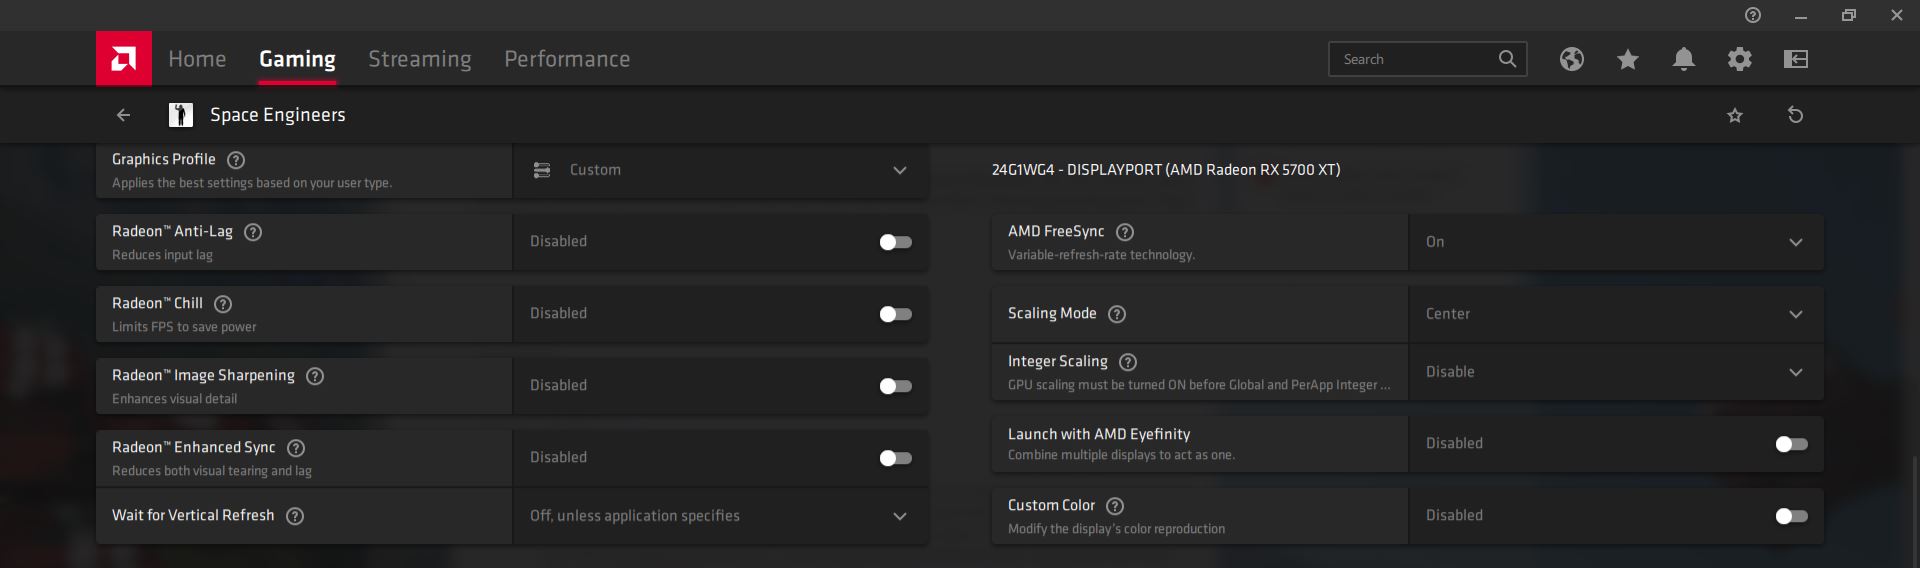1920x568 pixels.
Task: Show help for Wait for Vertical Refresh
Action: pos(295,516)
